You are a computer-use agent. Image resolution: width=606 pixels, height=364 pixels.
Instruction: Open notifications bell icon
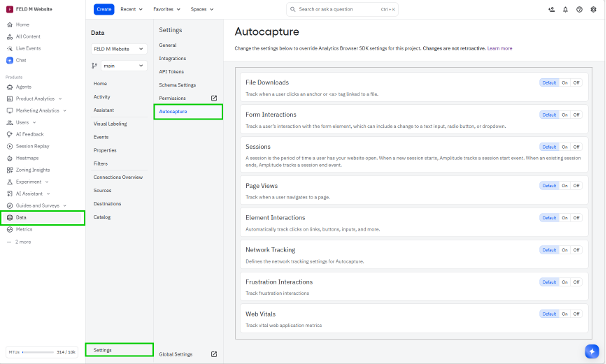565,10
